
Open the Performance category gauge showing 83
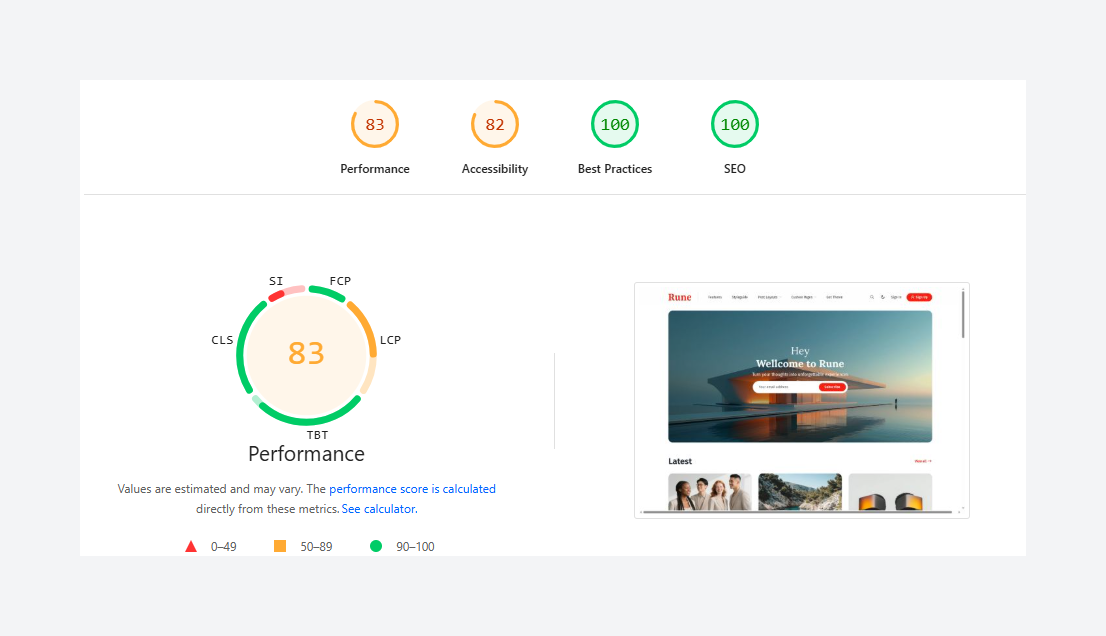click(375, 125)
